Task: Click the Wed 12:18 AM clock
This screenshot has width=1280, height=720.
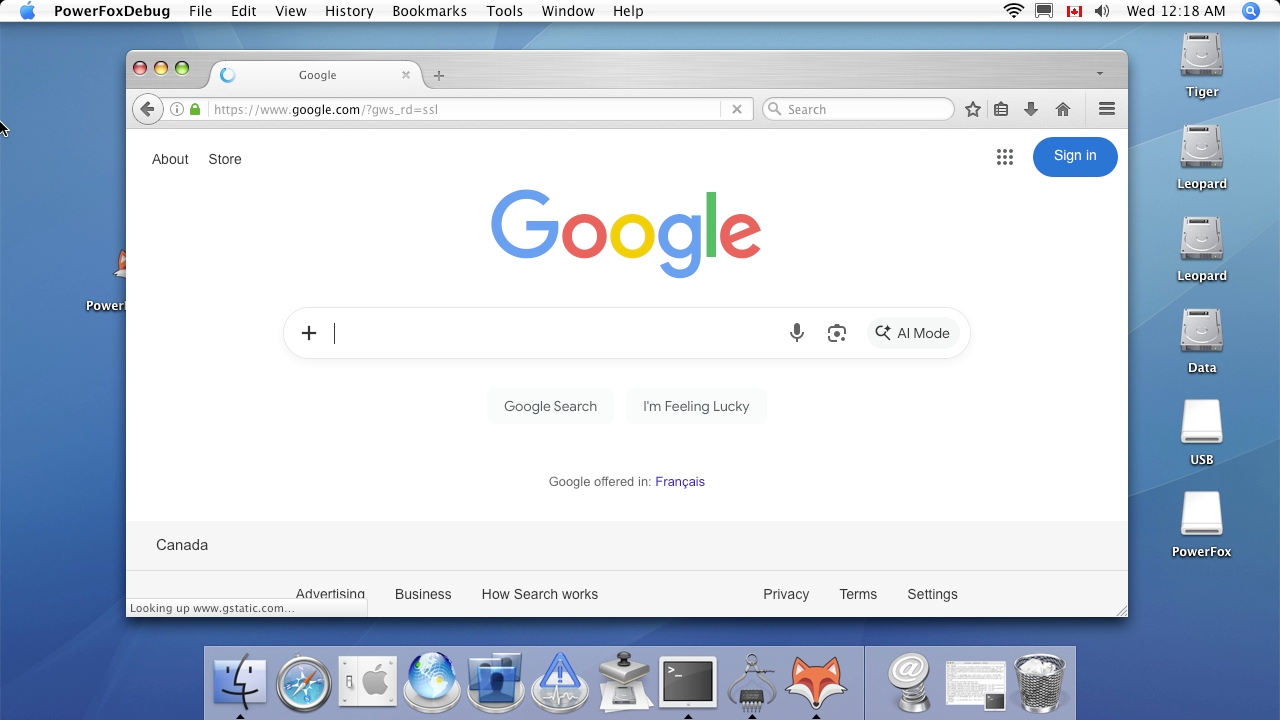Action: click(x=1176, y=11)
